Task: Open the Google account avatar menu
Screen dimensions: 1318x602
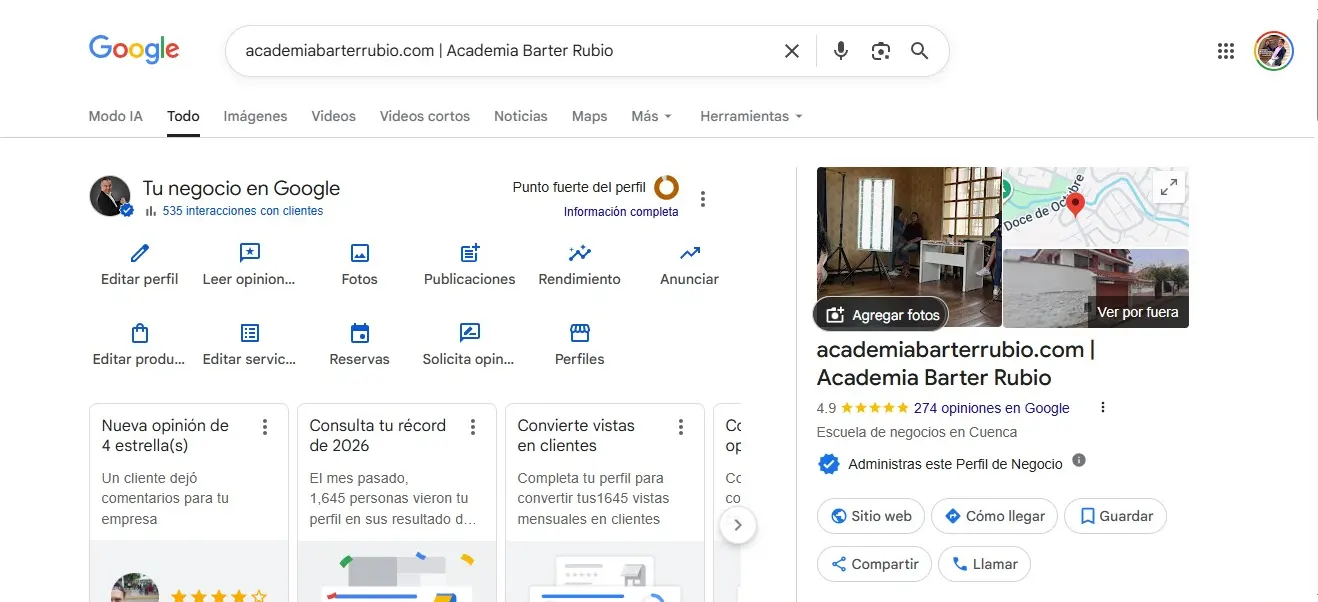Action: [1274, 51]
